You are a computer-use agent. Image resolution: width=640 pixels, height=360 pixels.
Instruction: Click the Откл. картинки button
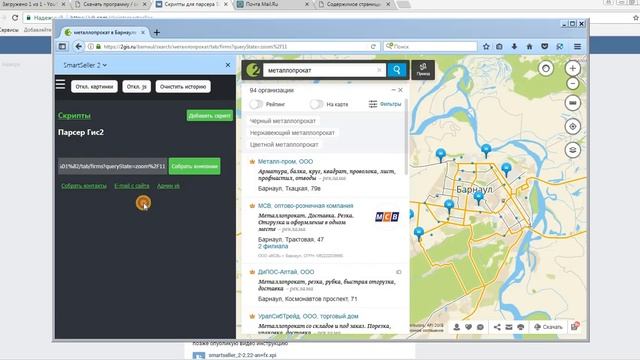pos(94,87)
